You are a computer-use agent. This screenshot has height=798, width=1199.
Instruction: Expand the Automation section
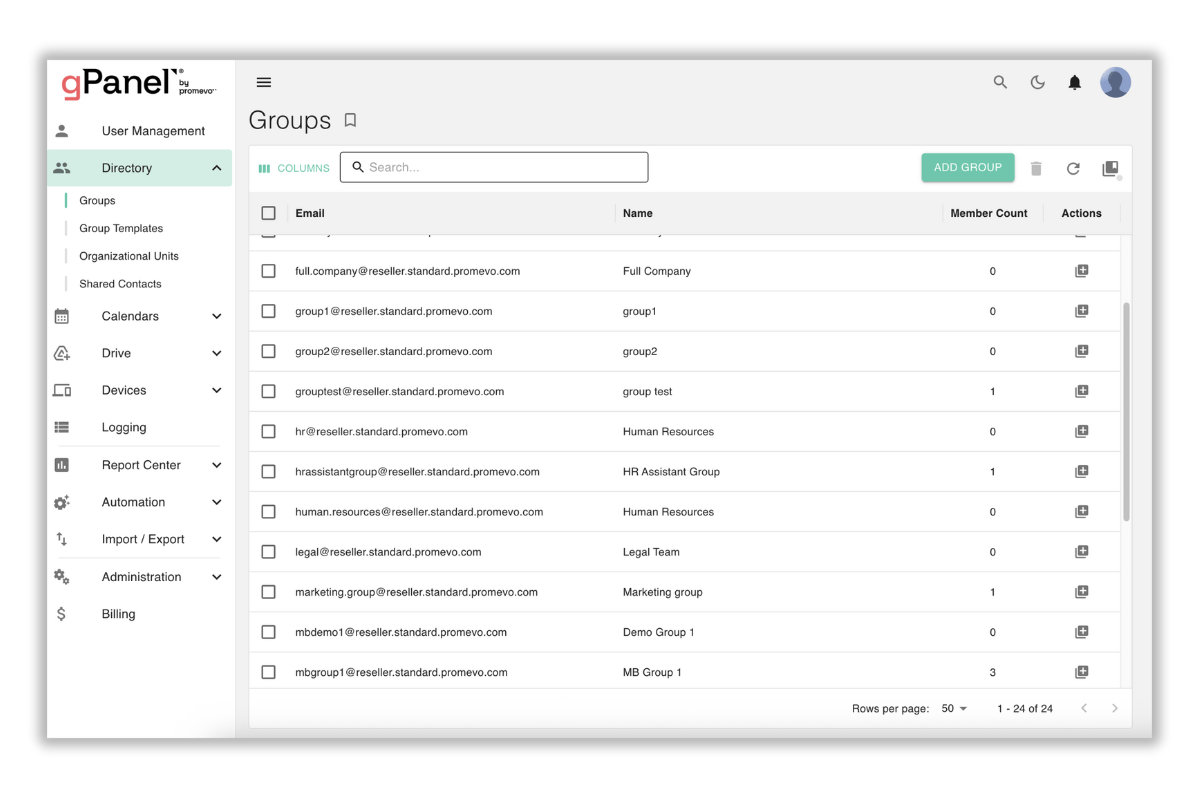click(x=216, y=502)
